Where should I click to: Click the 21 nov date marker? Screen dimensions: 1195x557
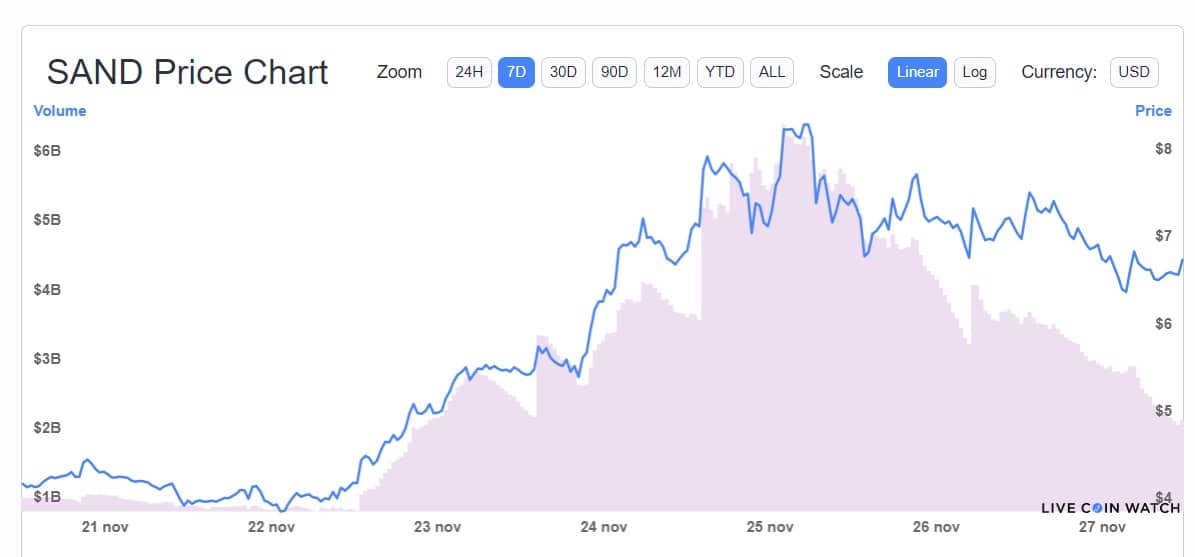coord(105,527)
